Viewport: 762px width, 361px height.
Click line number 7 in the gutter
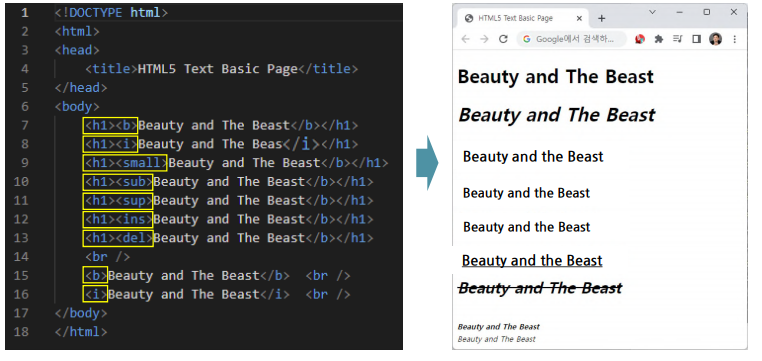click(25, 125)
